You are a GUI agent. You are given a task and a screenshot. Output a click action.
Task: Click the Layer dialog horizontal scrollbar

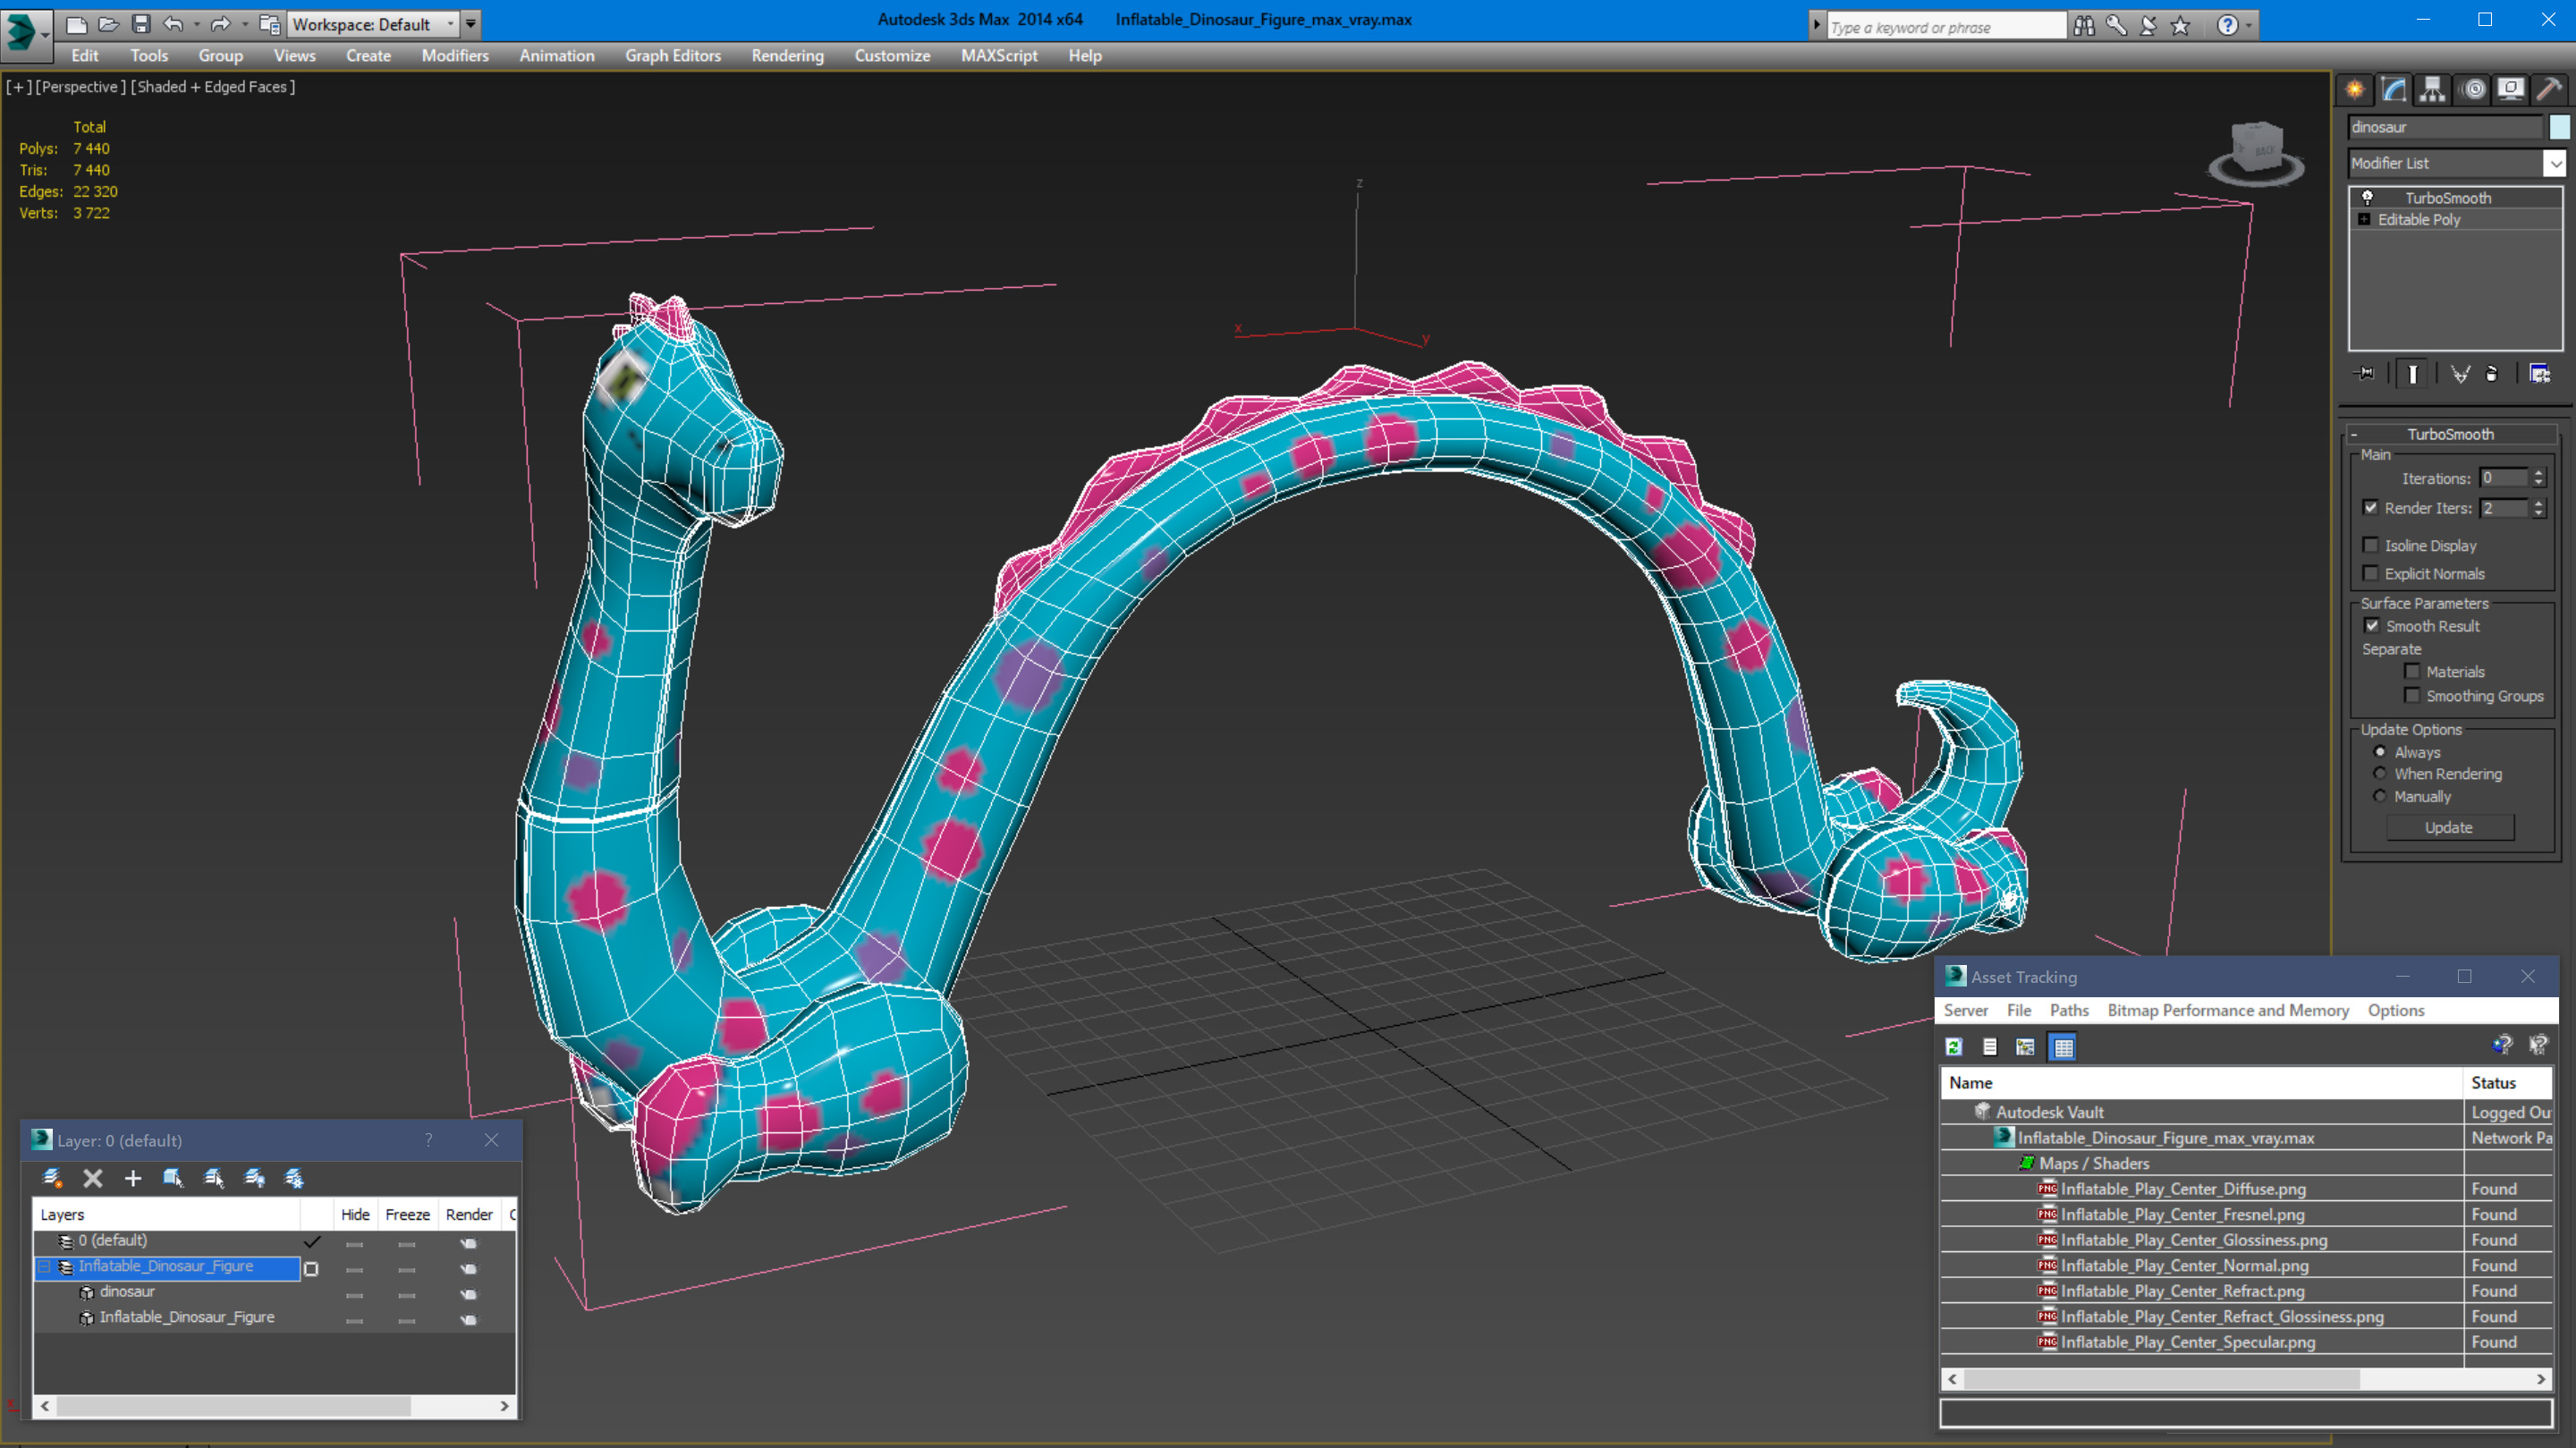[x=233, y=1405]
